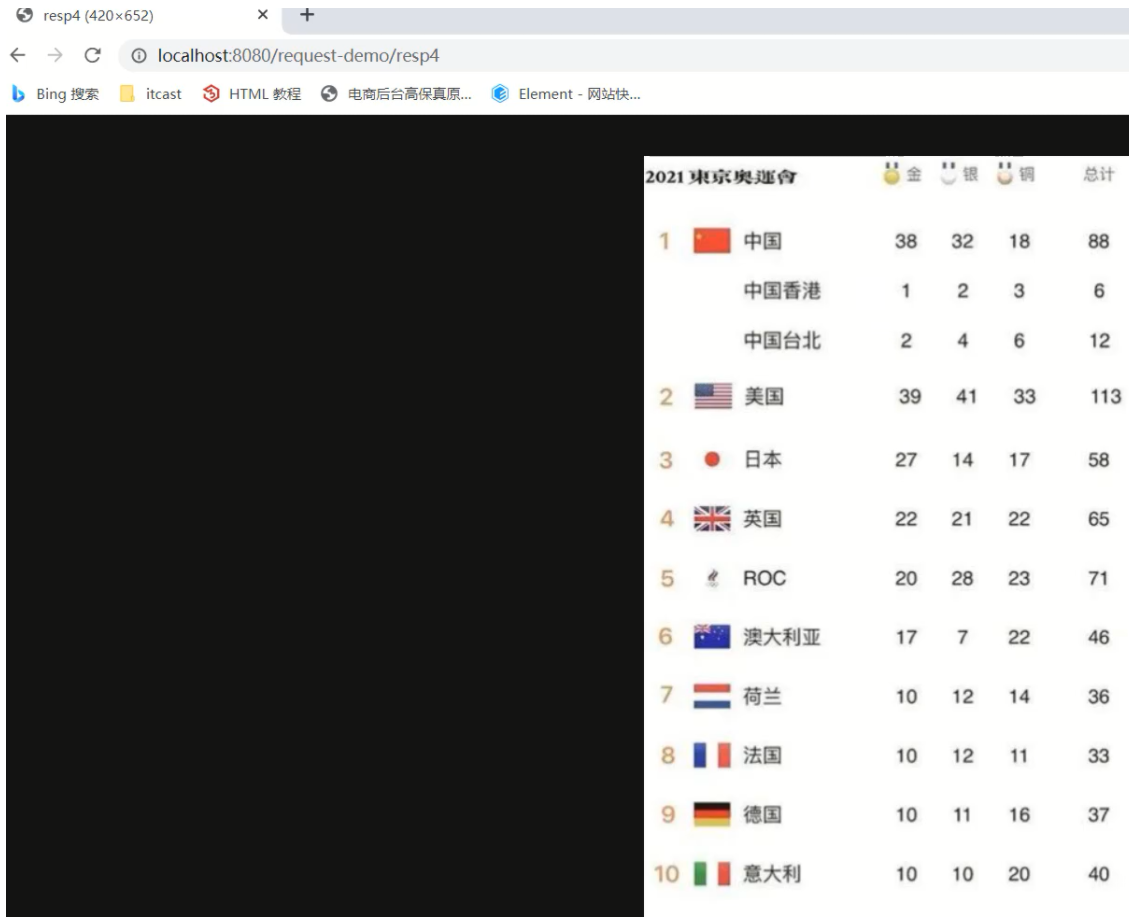Open the 电商后台高保真原 bookmark
The height and width of the screenshot is (918, 1129).
click(396, 94)
